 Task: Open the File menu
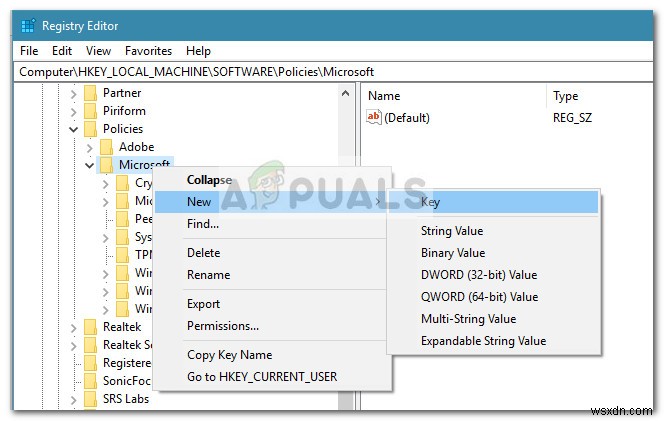point(29,51)
